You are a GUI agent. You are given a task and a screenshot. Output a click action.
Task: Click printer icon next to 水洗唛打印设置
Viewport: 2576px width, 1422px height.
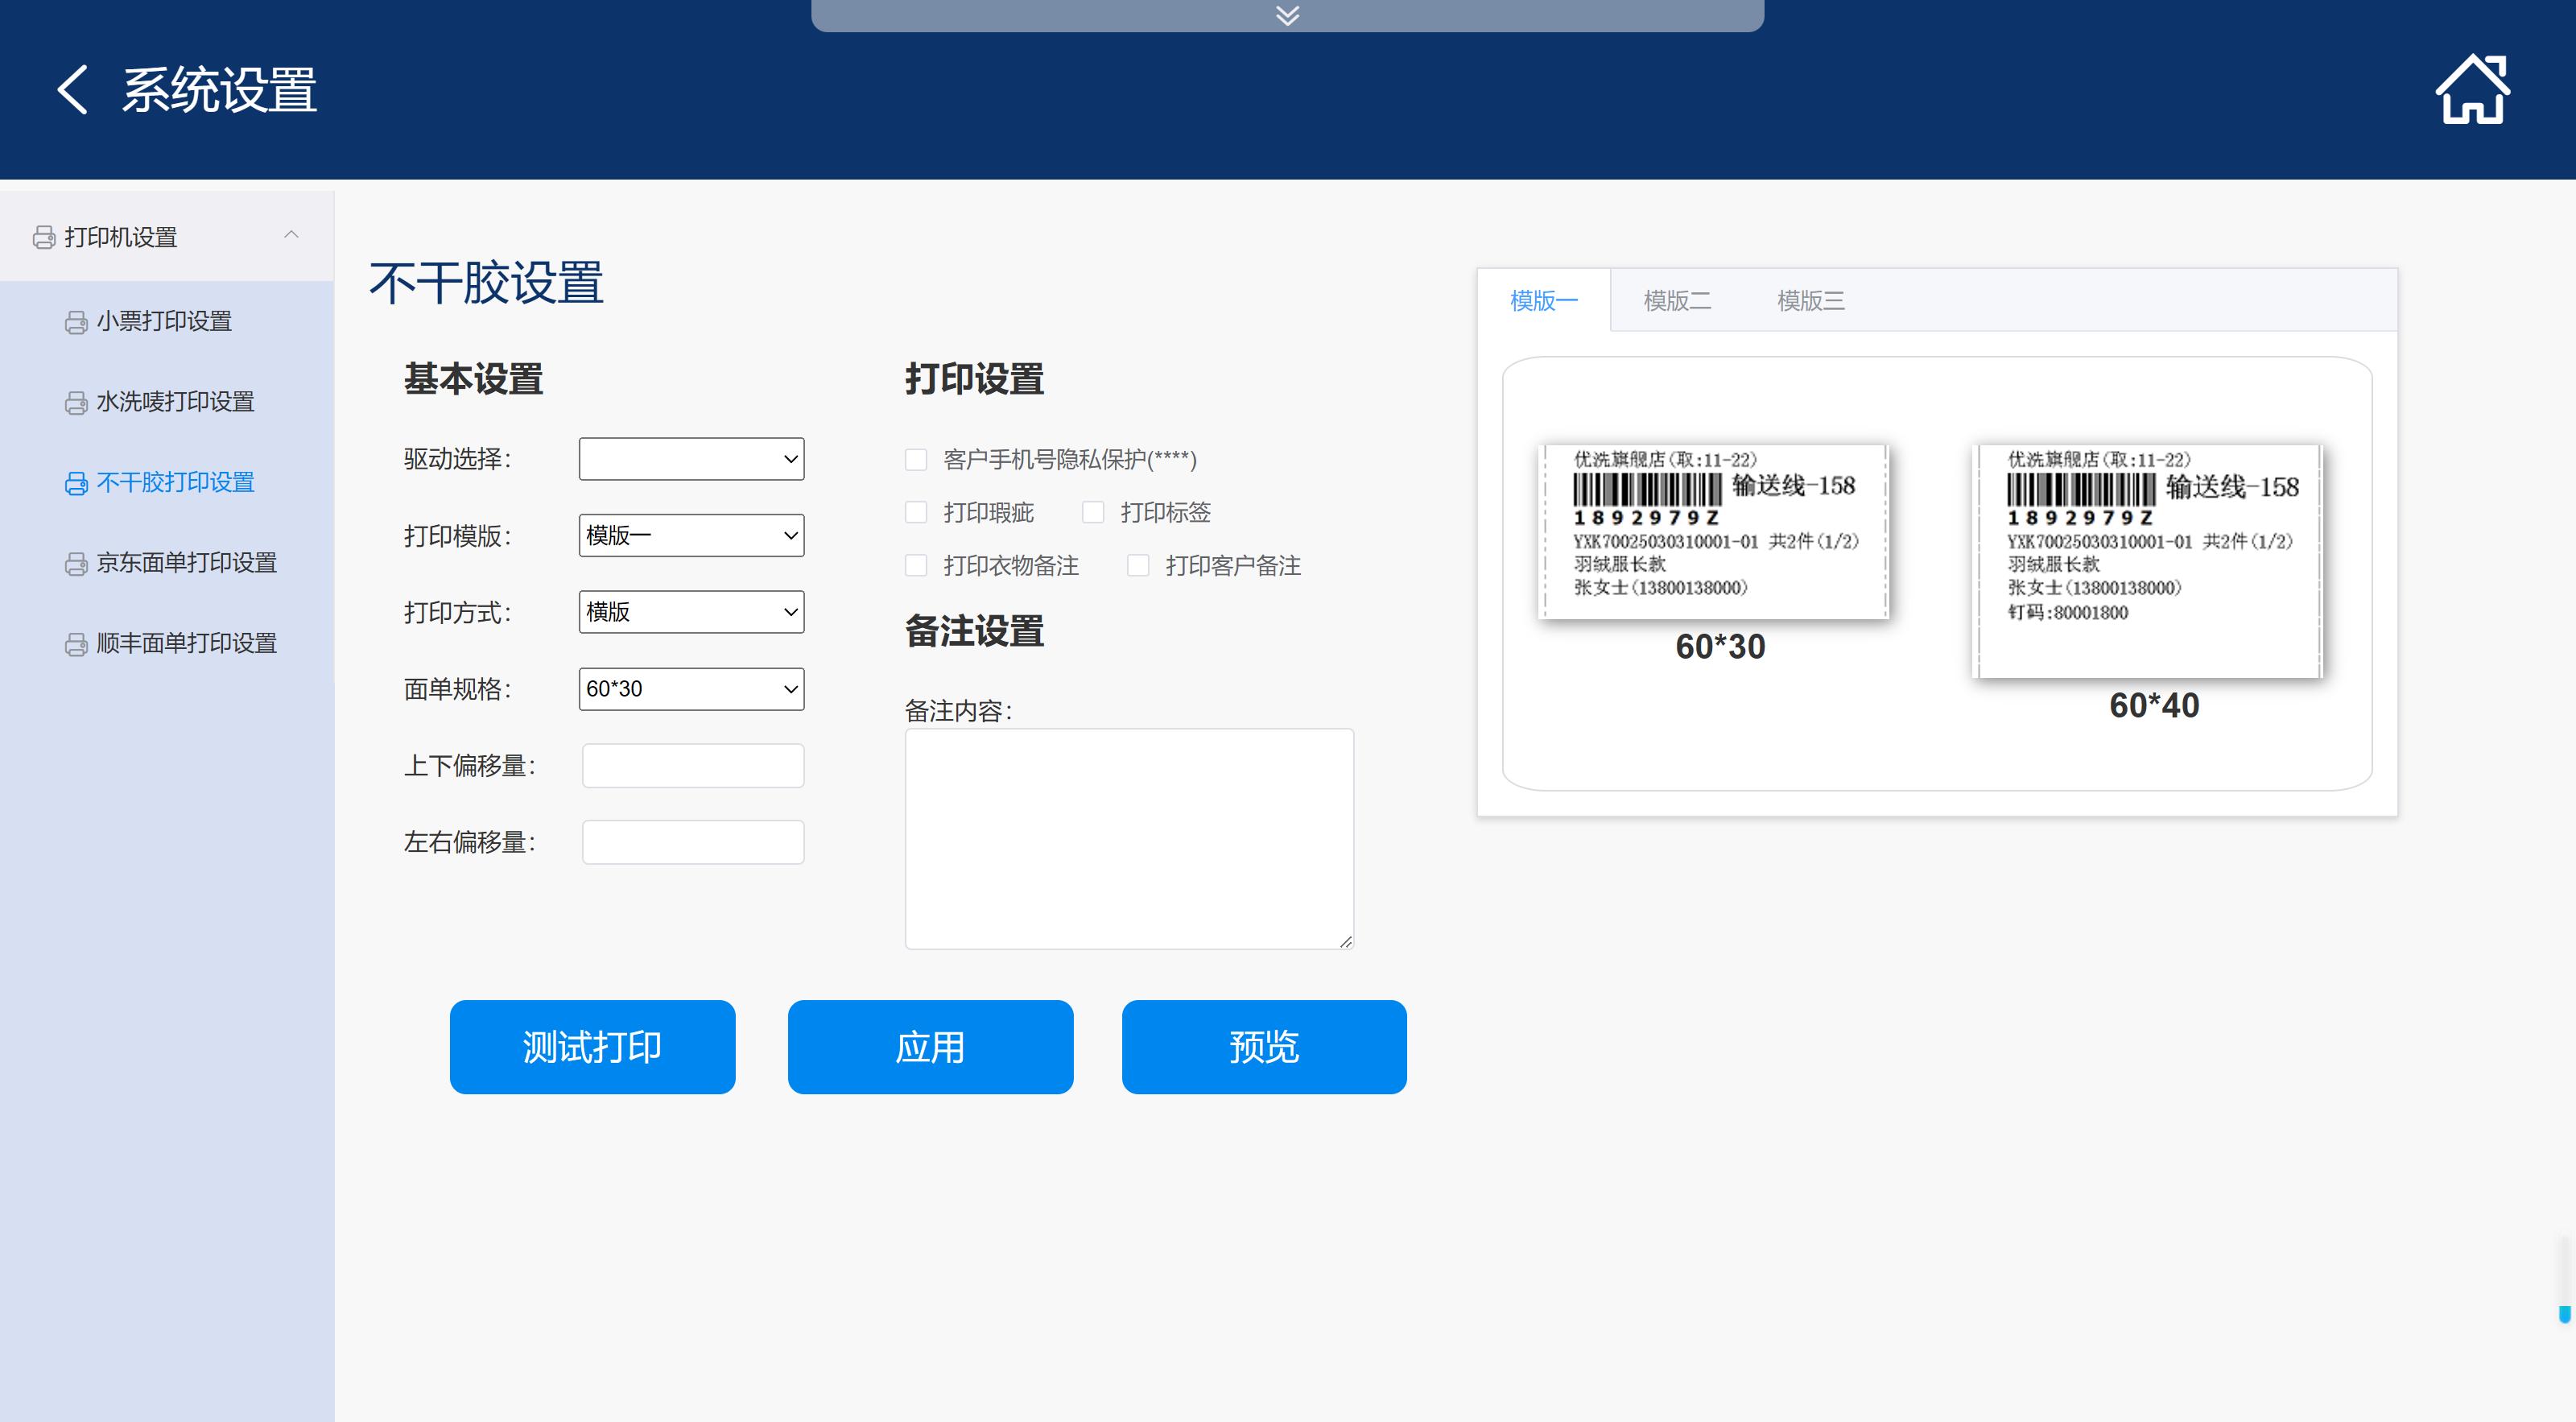[x=76, y=403]
